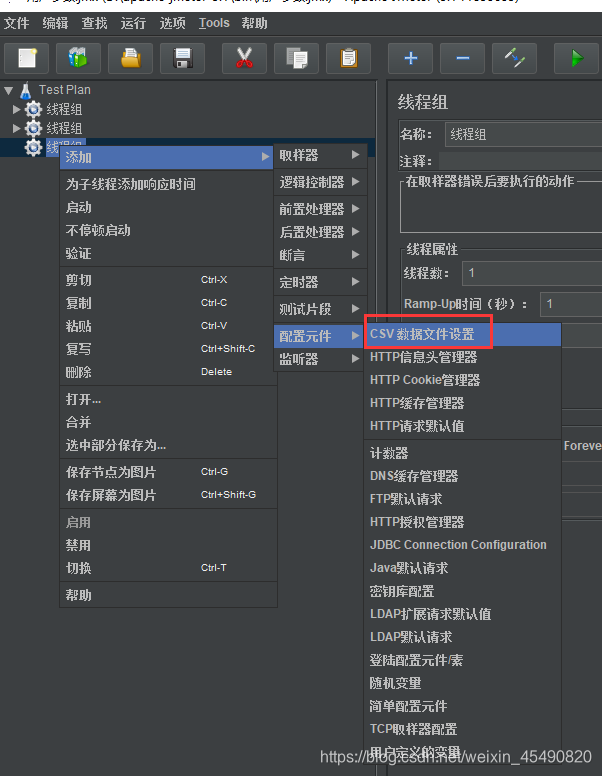Viewport: 602px width, 776px height.
Task: Click 验证 in context menu
Action: pos(167,253)
